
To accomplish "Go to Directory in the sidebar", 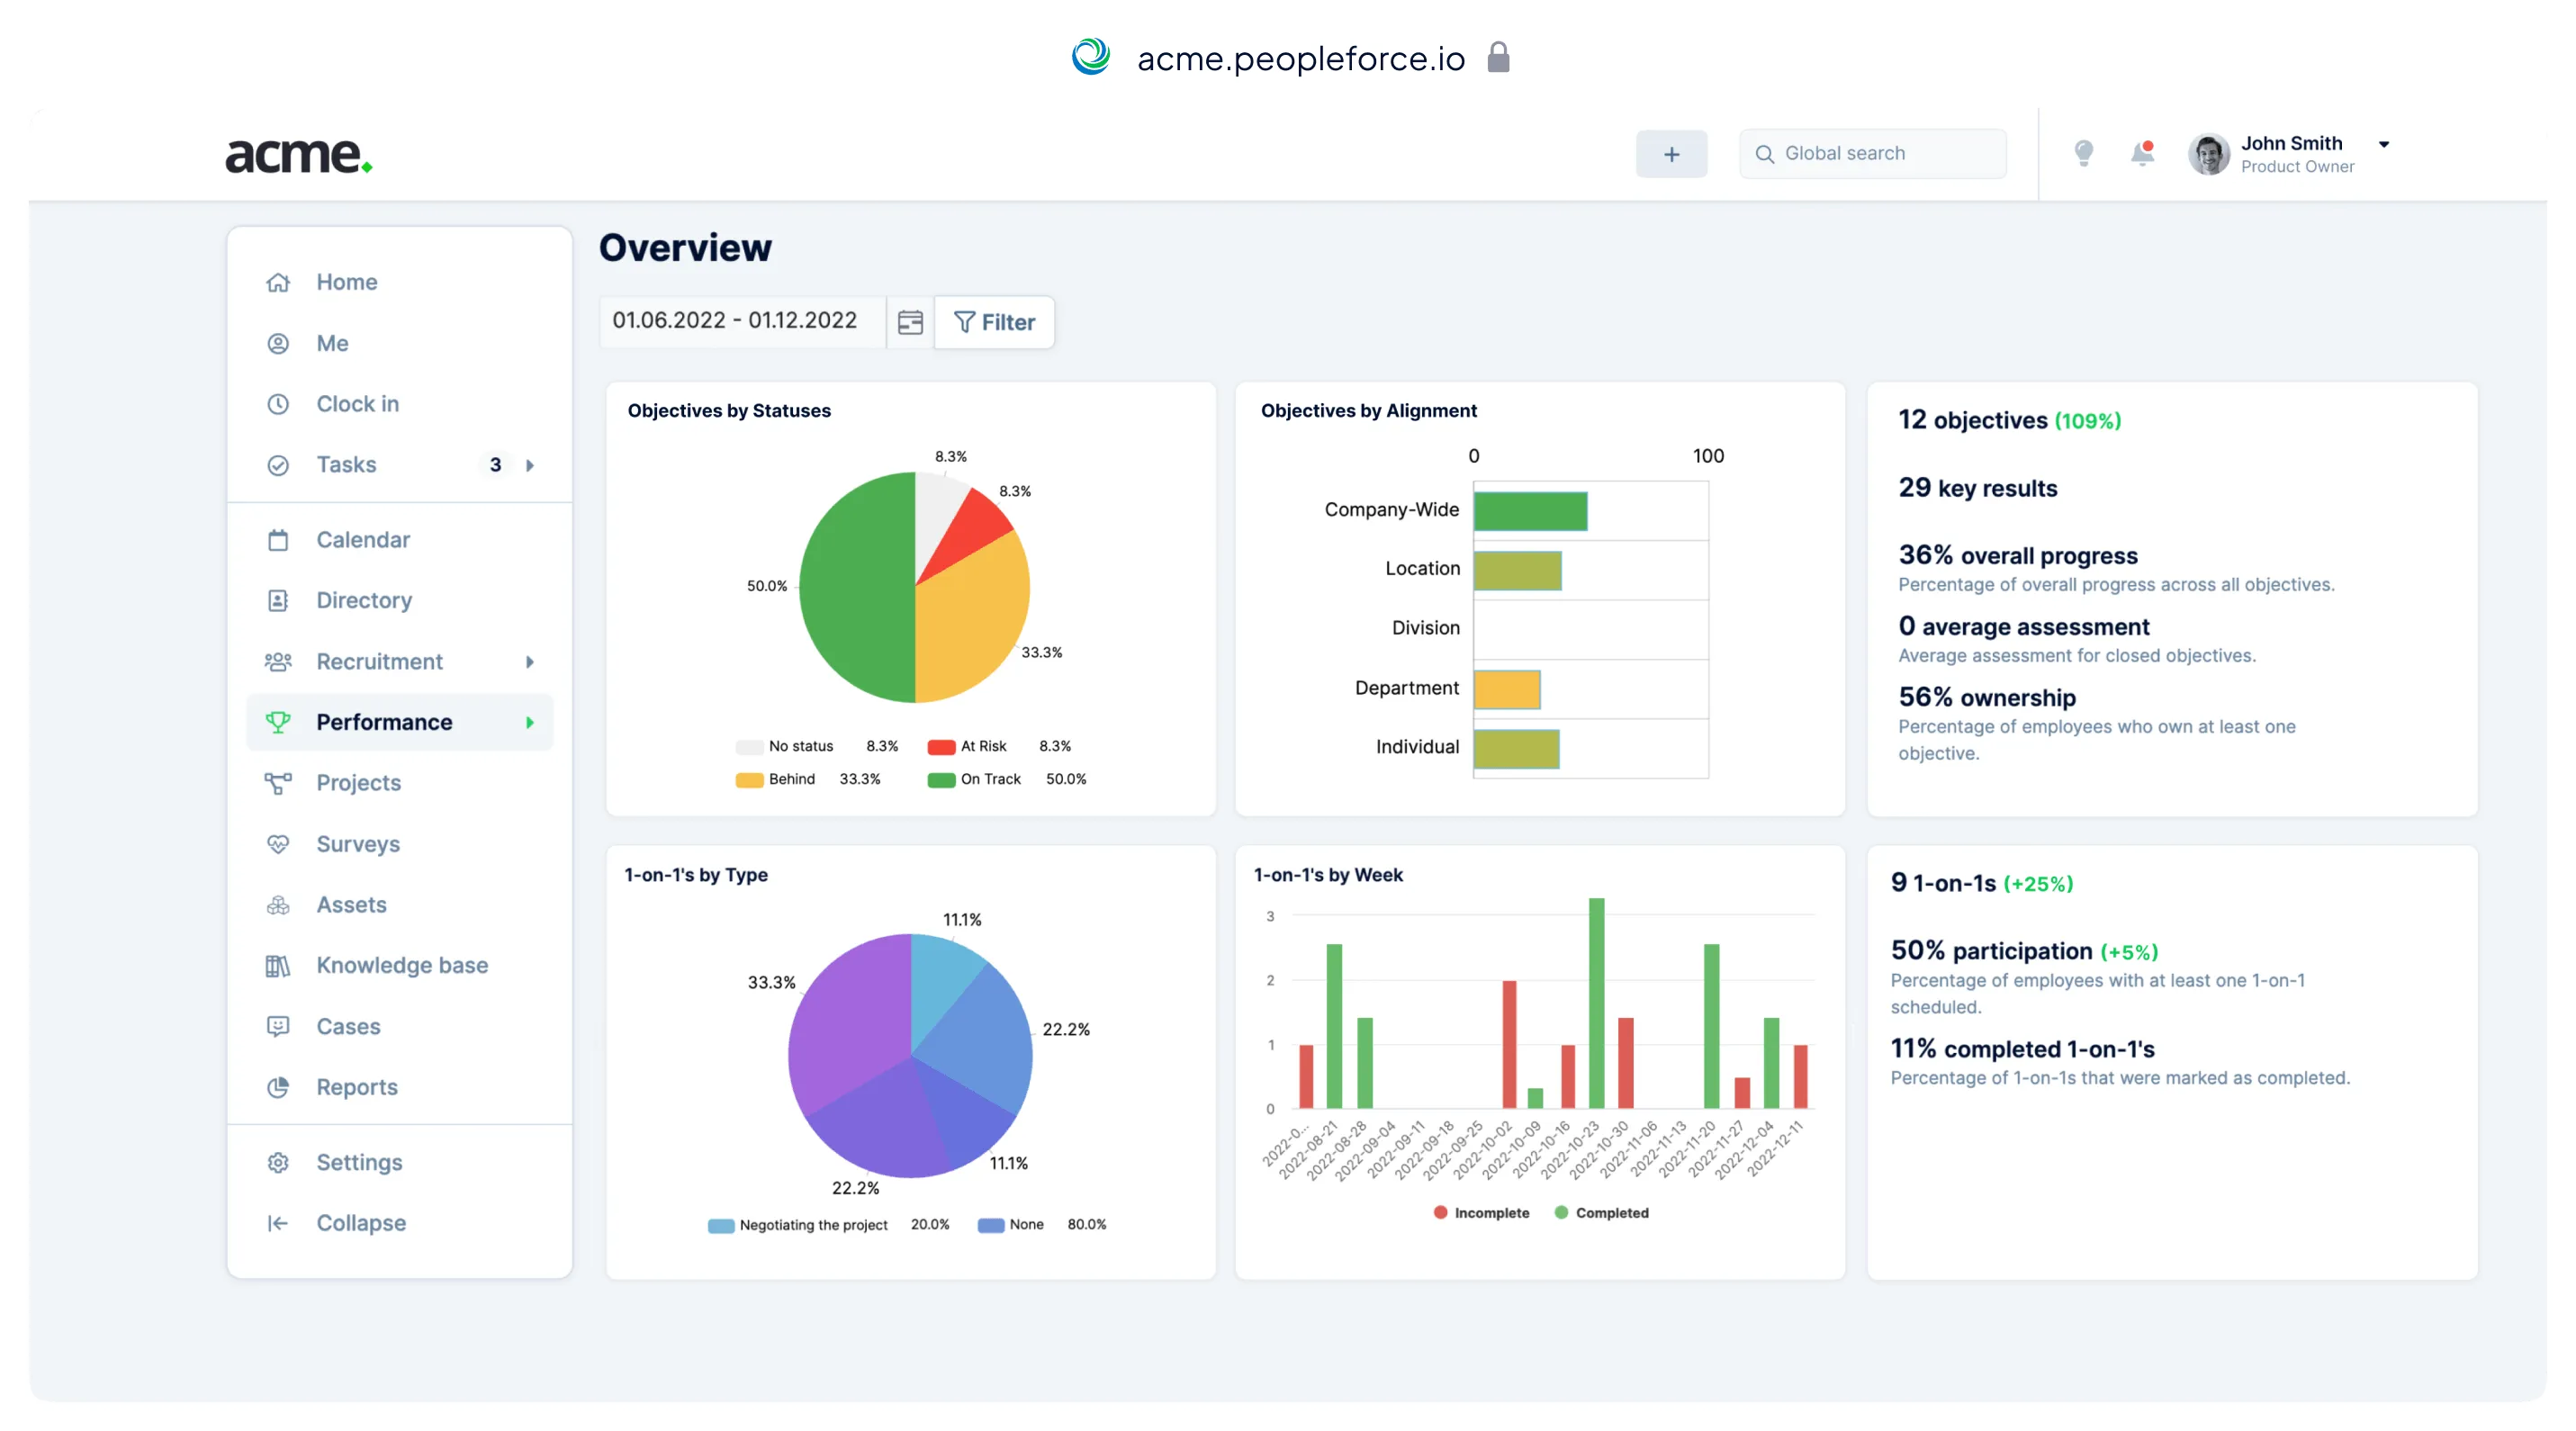I will click(364, 600).
